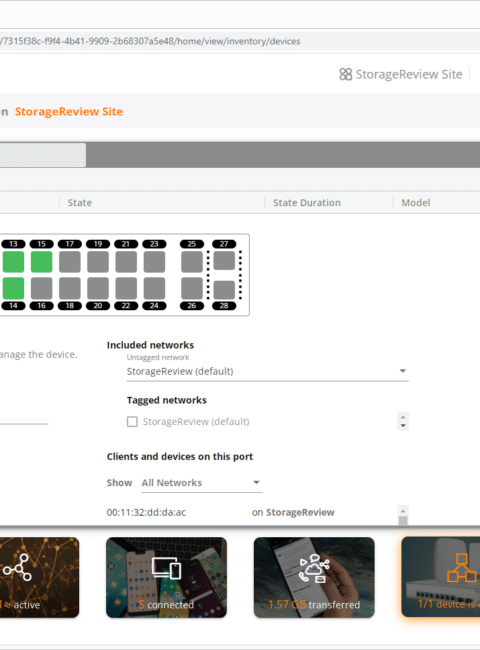Select switch port 24
Screen dimensions: 480x650
click(154, 288)
